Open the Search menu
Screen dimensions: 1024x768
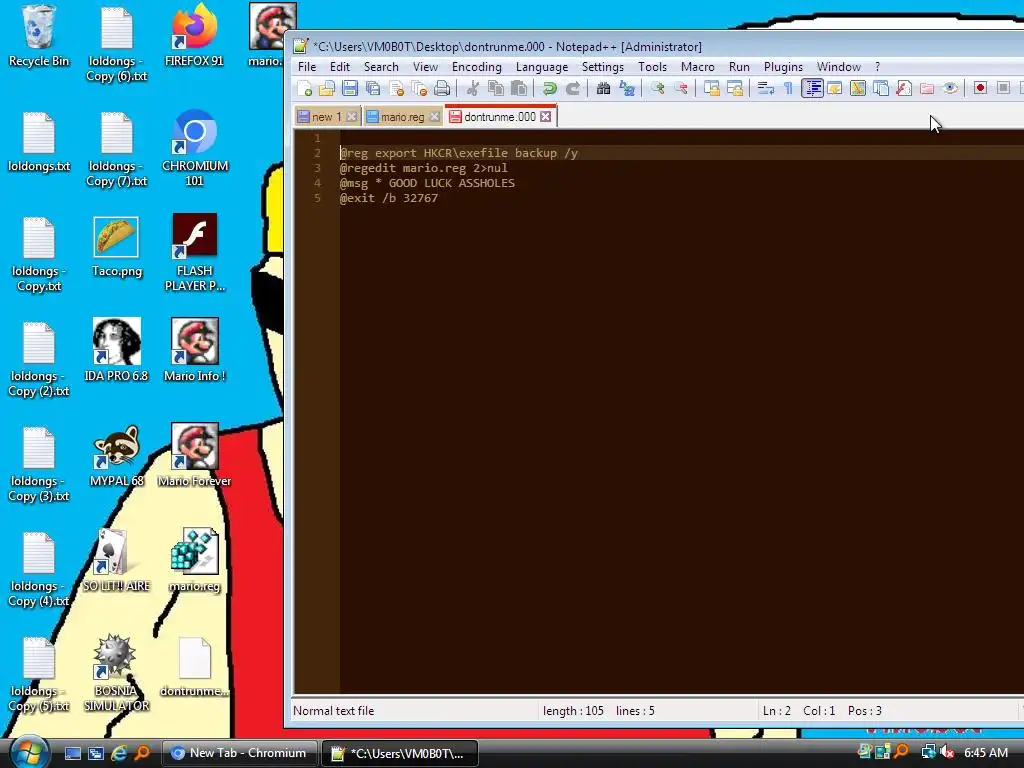(381, 67)
